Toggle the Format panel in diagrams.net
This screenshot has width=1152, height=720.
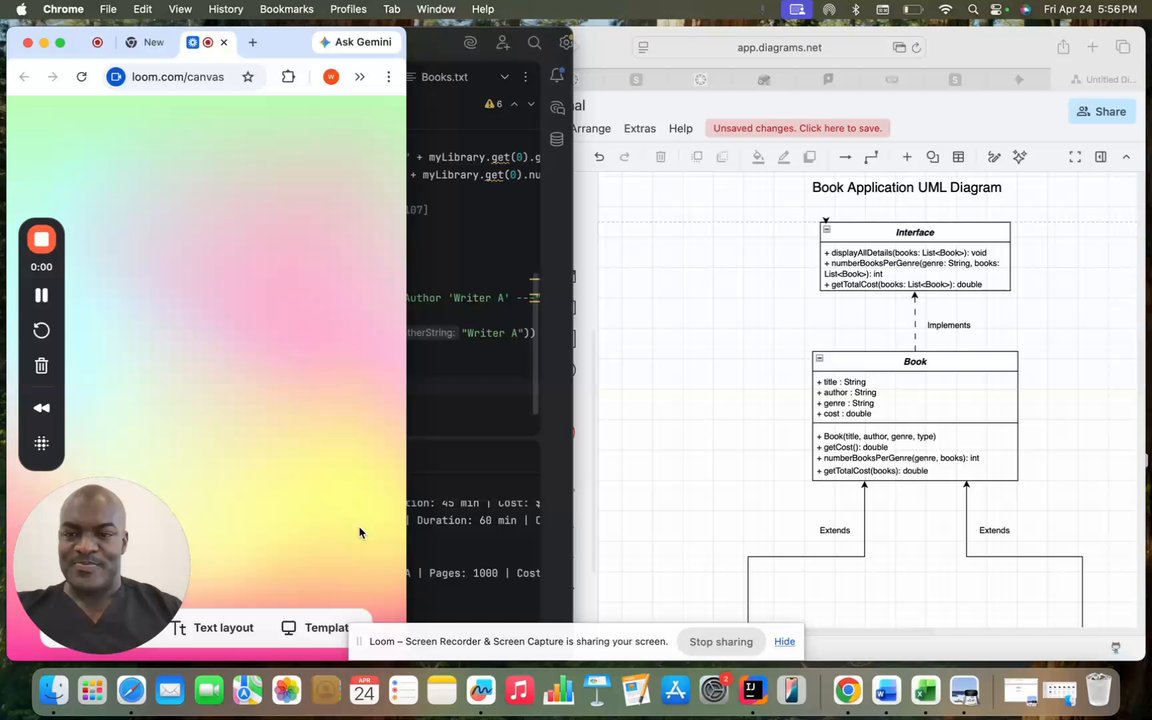pyautogui.click(x=1101, y=156)
